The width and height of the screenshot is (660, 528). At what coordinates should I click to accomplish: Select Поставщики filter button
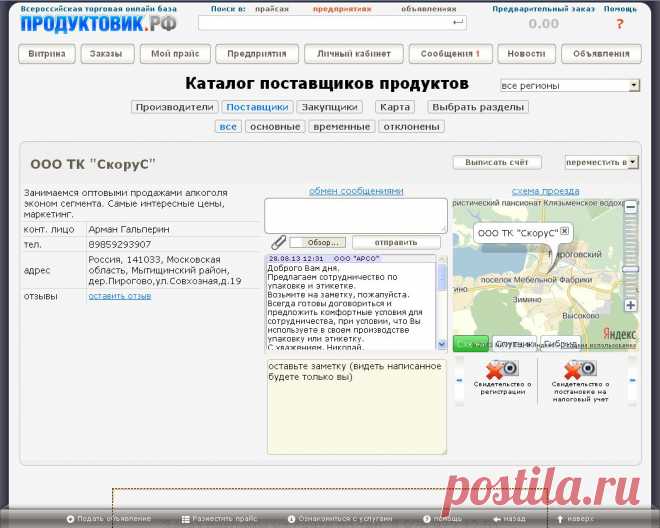click(257, 107)
